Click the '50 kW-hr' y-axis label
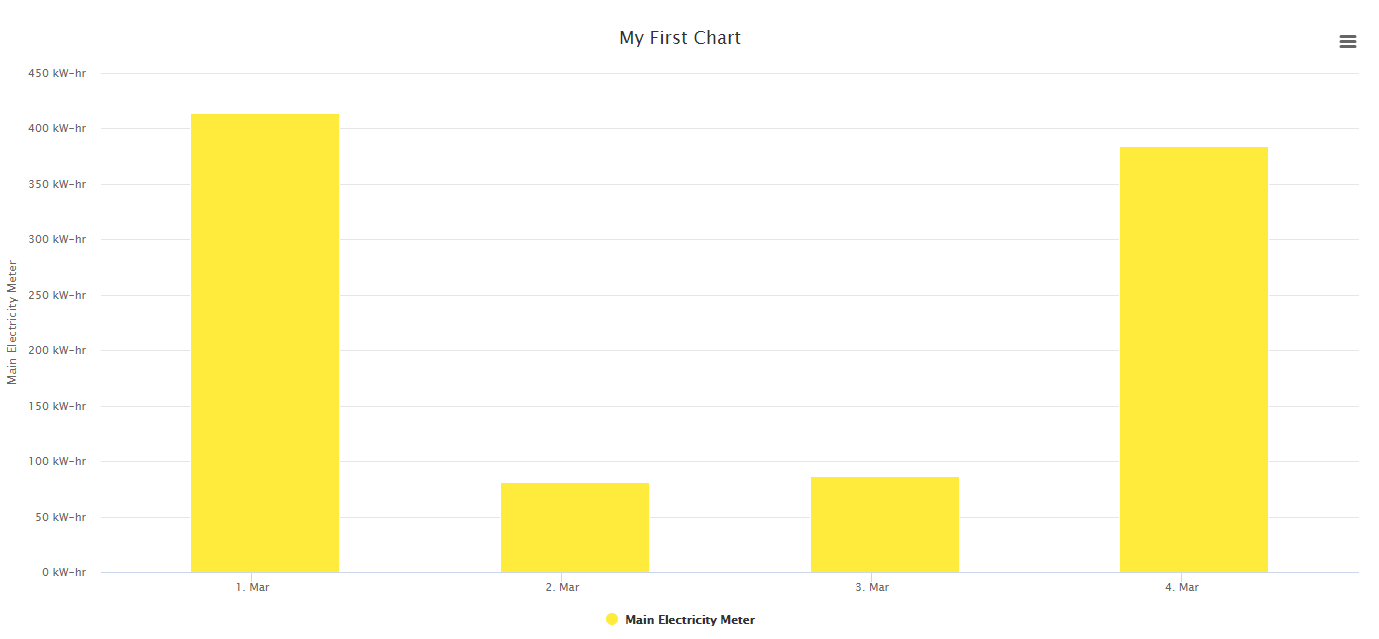The image size is (1379, 639). tap(59, 517)
